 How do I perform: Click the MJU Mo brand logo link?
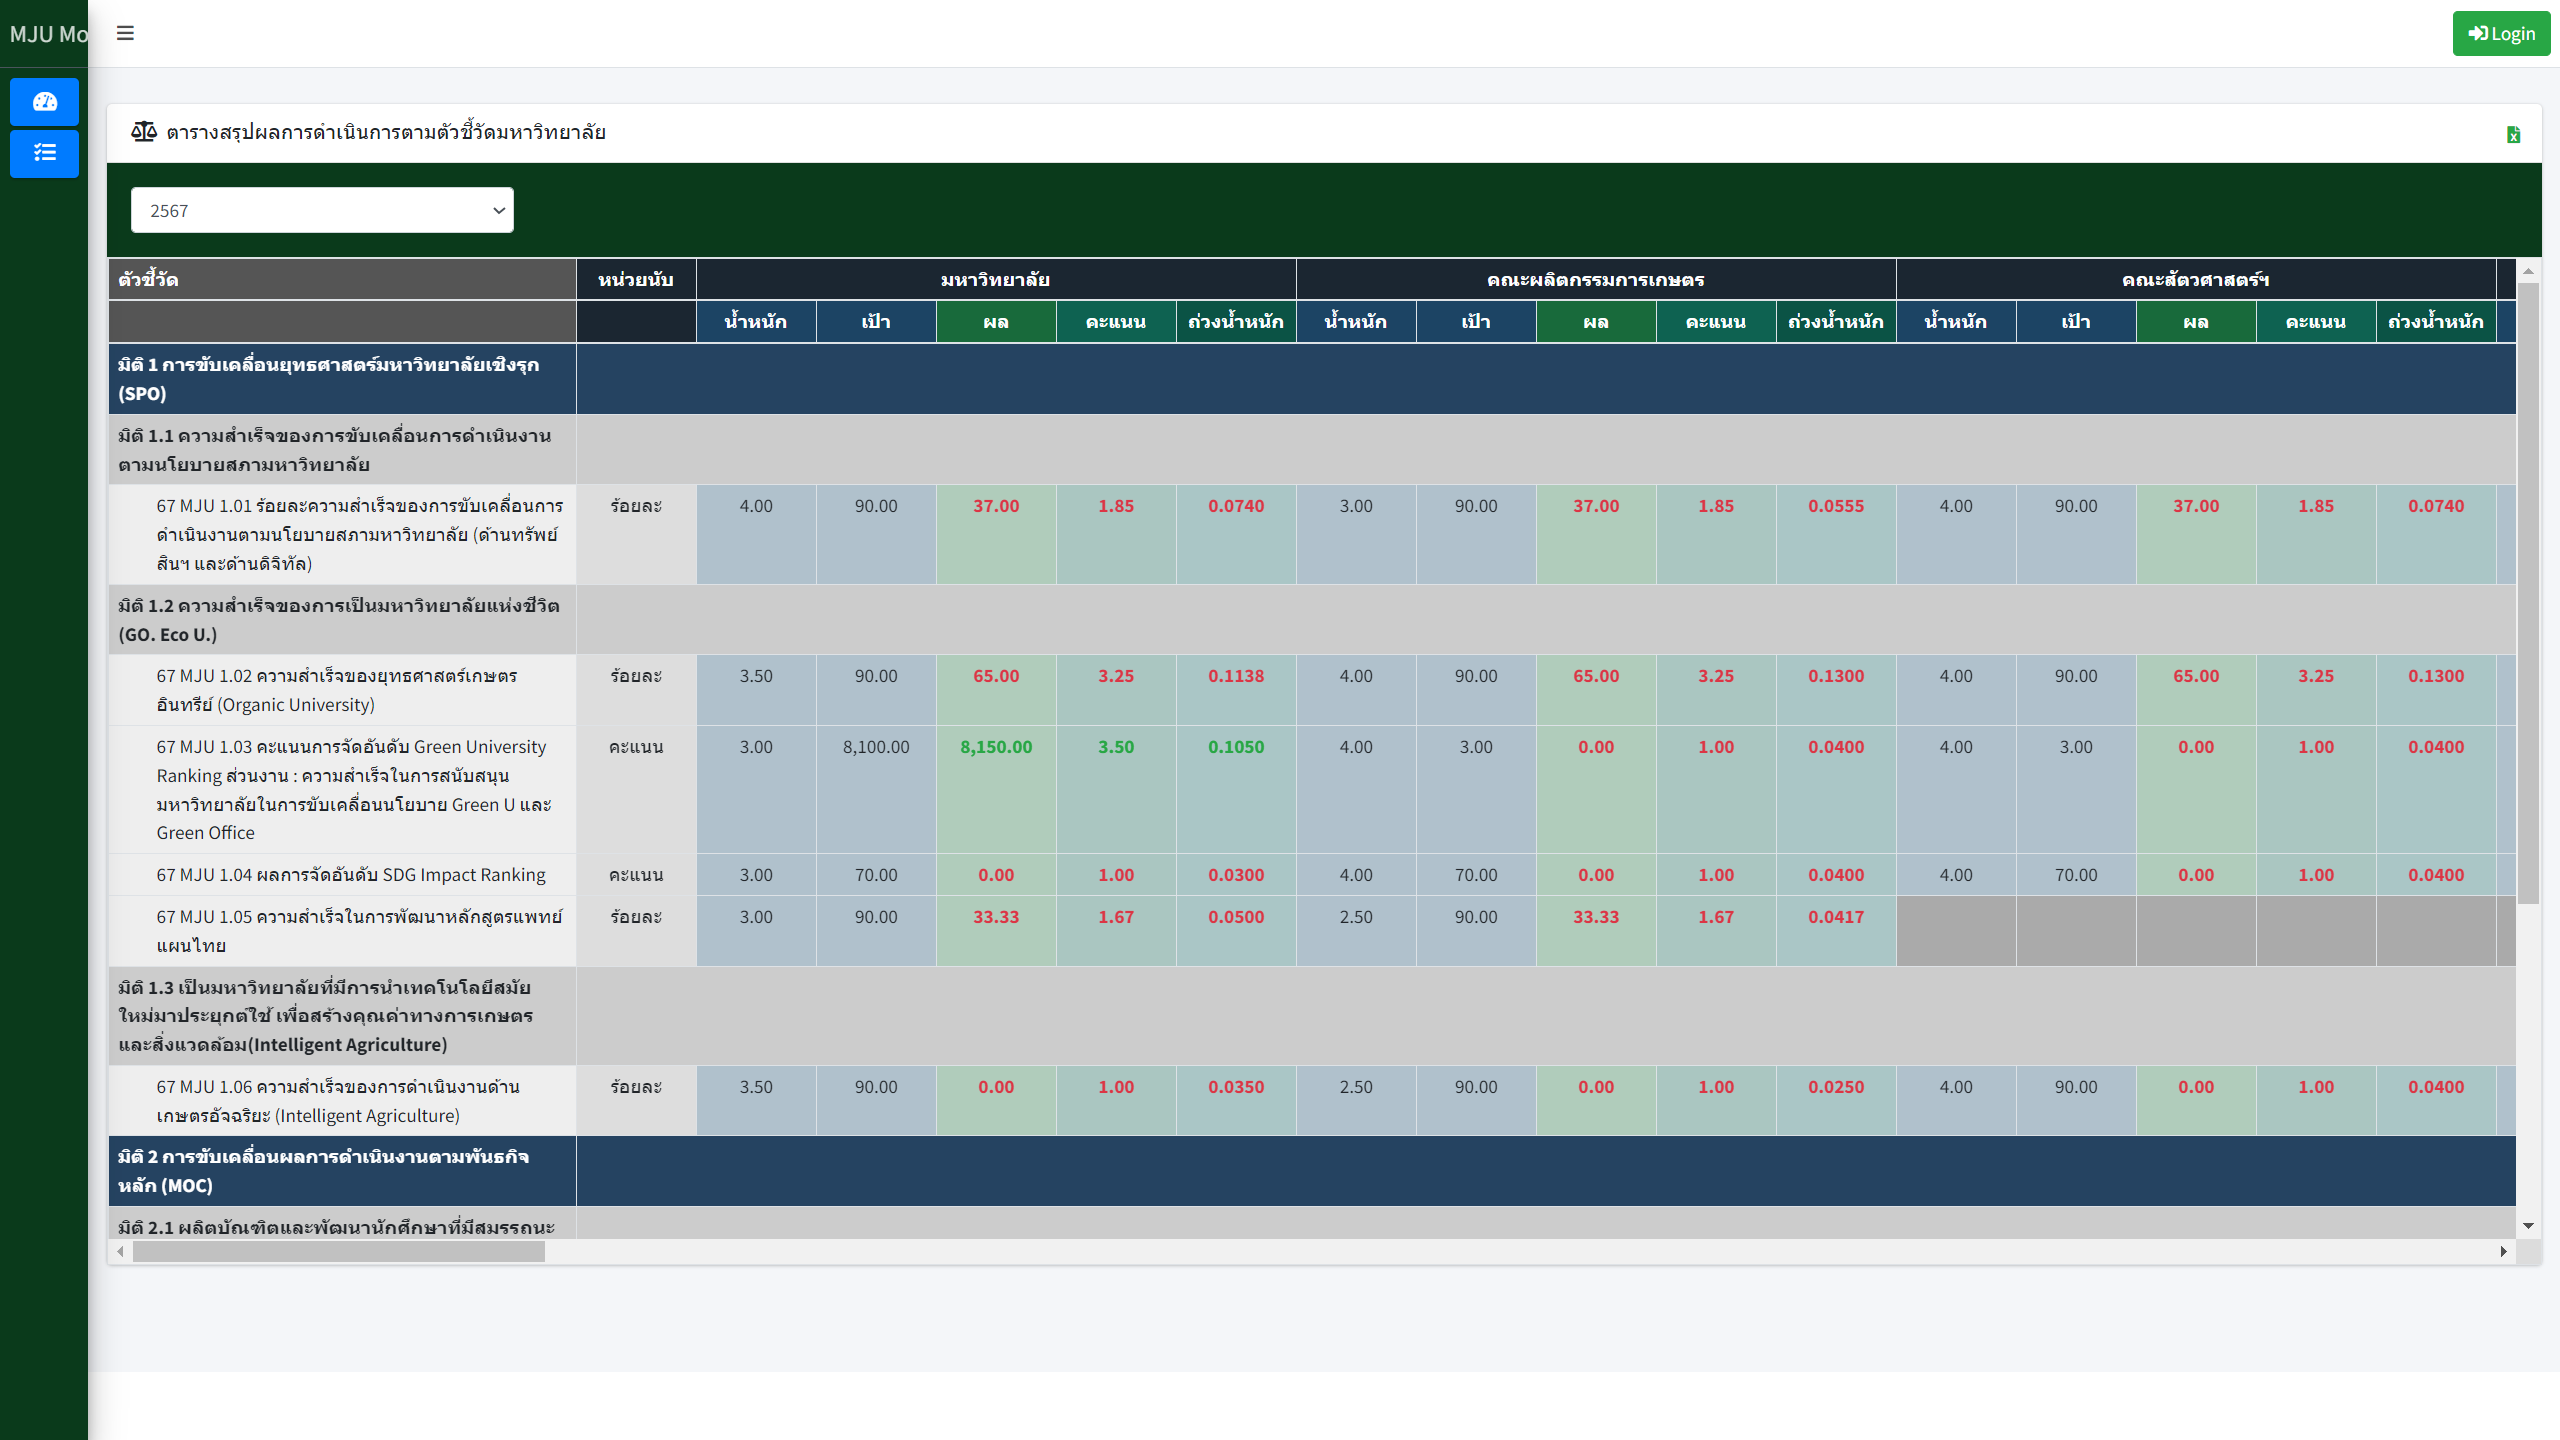[x=47, y=34]
